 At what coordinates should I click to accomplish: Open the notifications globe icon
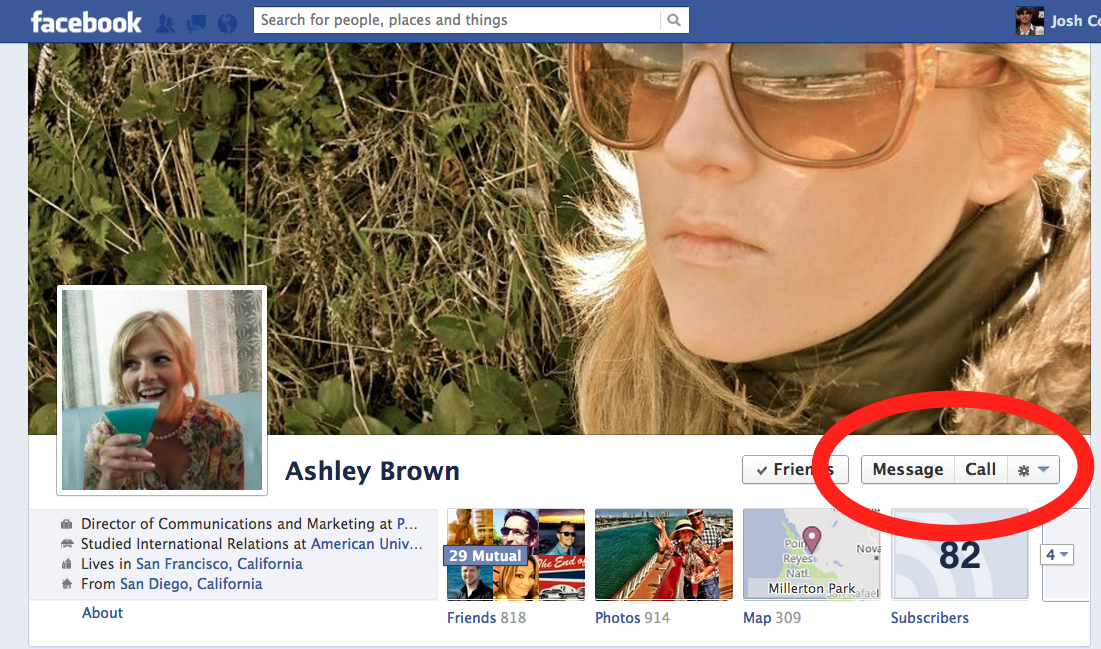(228, 23)
